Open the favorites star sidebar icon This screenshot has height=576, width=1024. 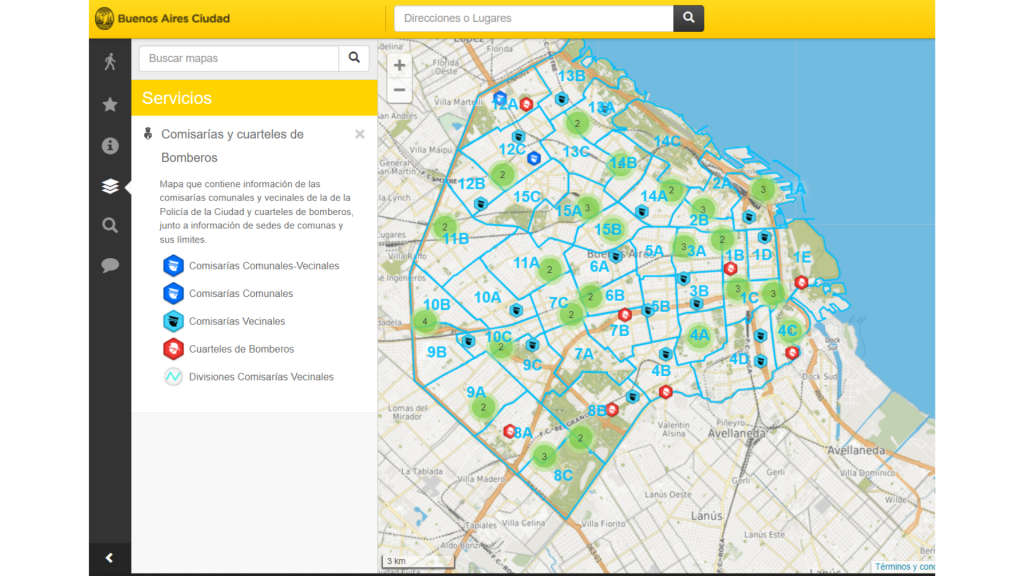tap(110, 104)
